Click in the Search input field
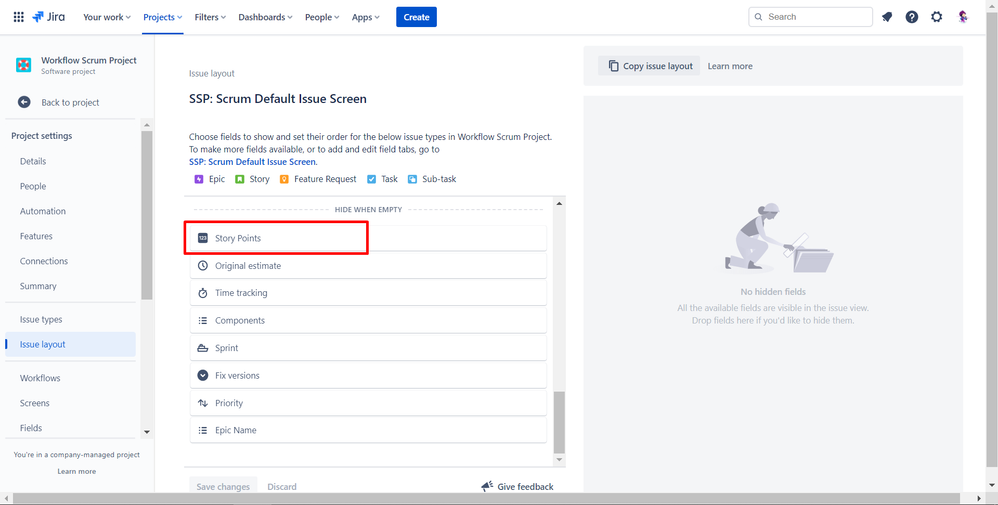Viewport: 998px width, 505px height. click(x=810, y=17)
